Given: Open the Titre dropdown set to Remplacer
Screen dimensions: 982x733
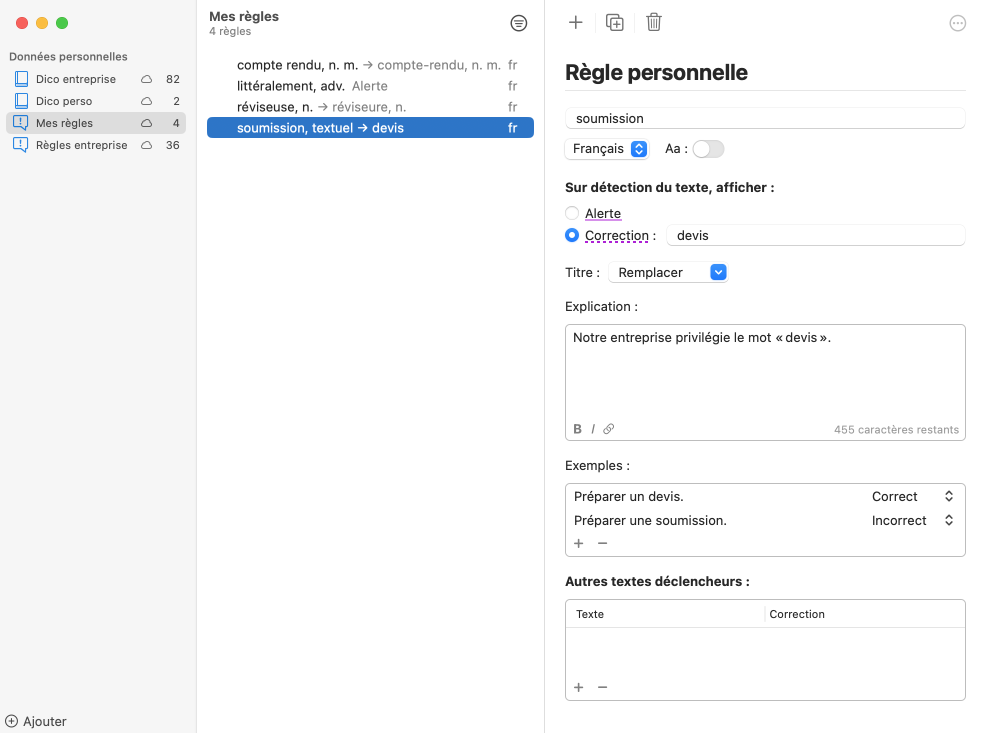Looking at the screenshot, I should tap(668, 272).
